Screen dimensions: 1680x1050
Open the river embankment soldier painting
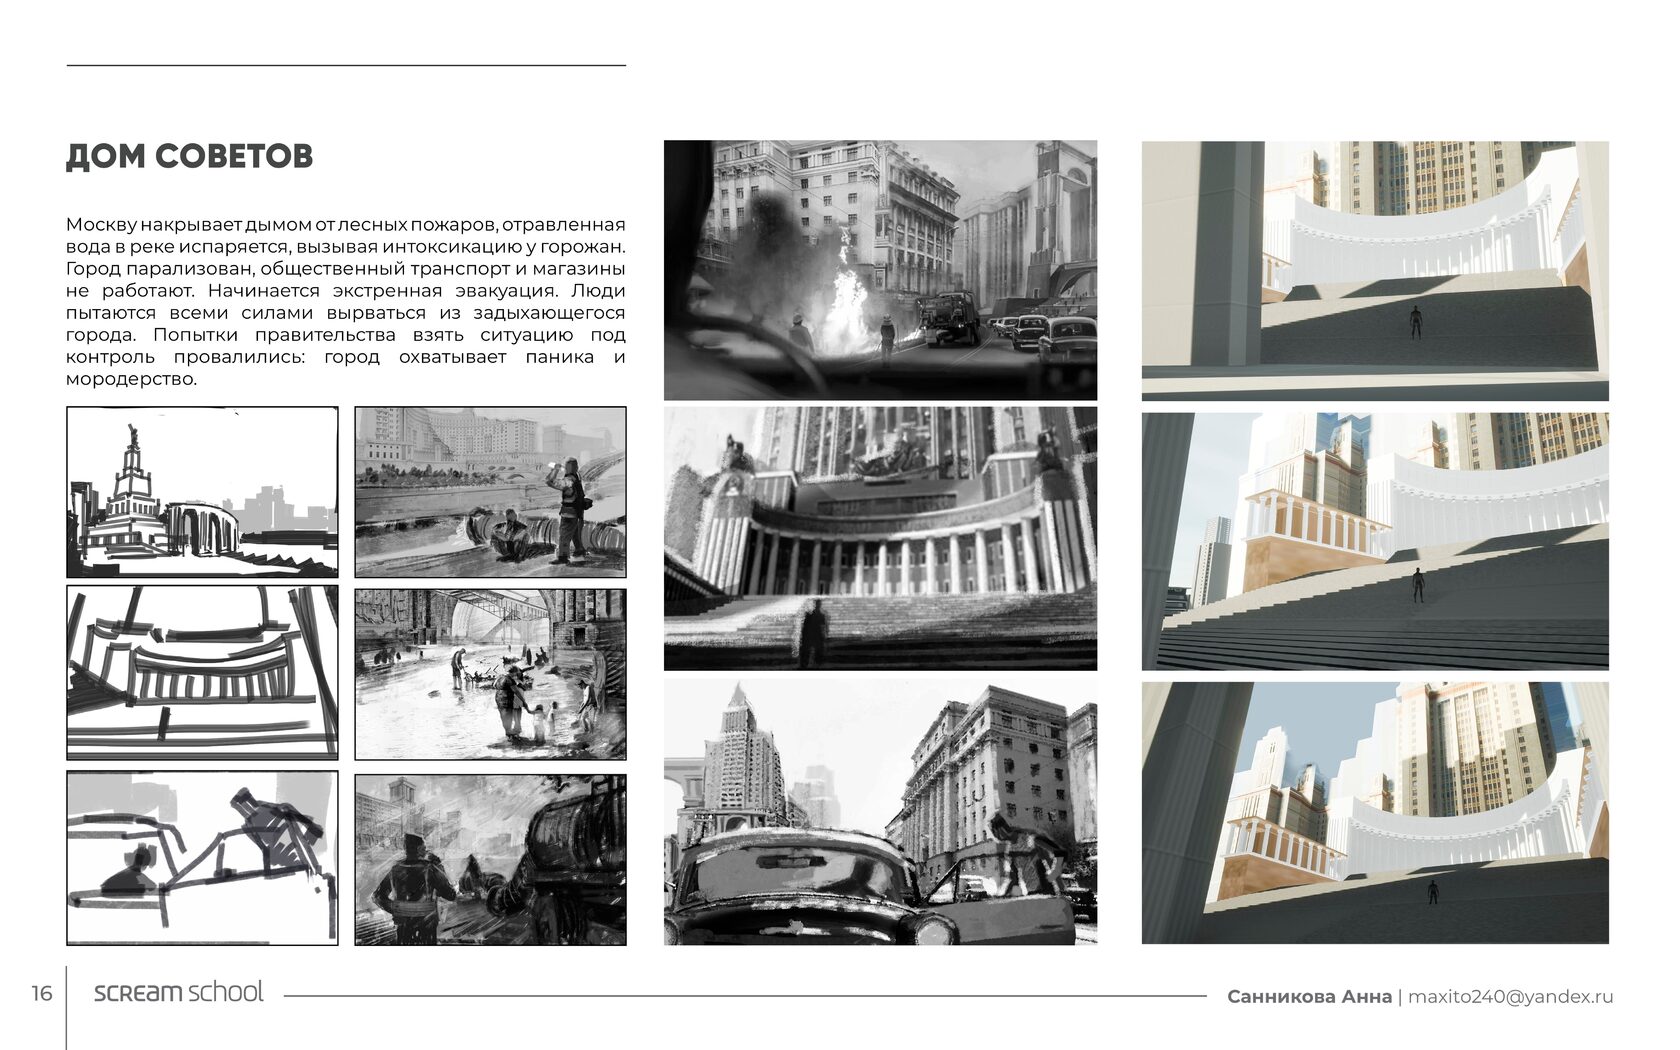pos(490,492)
